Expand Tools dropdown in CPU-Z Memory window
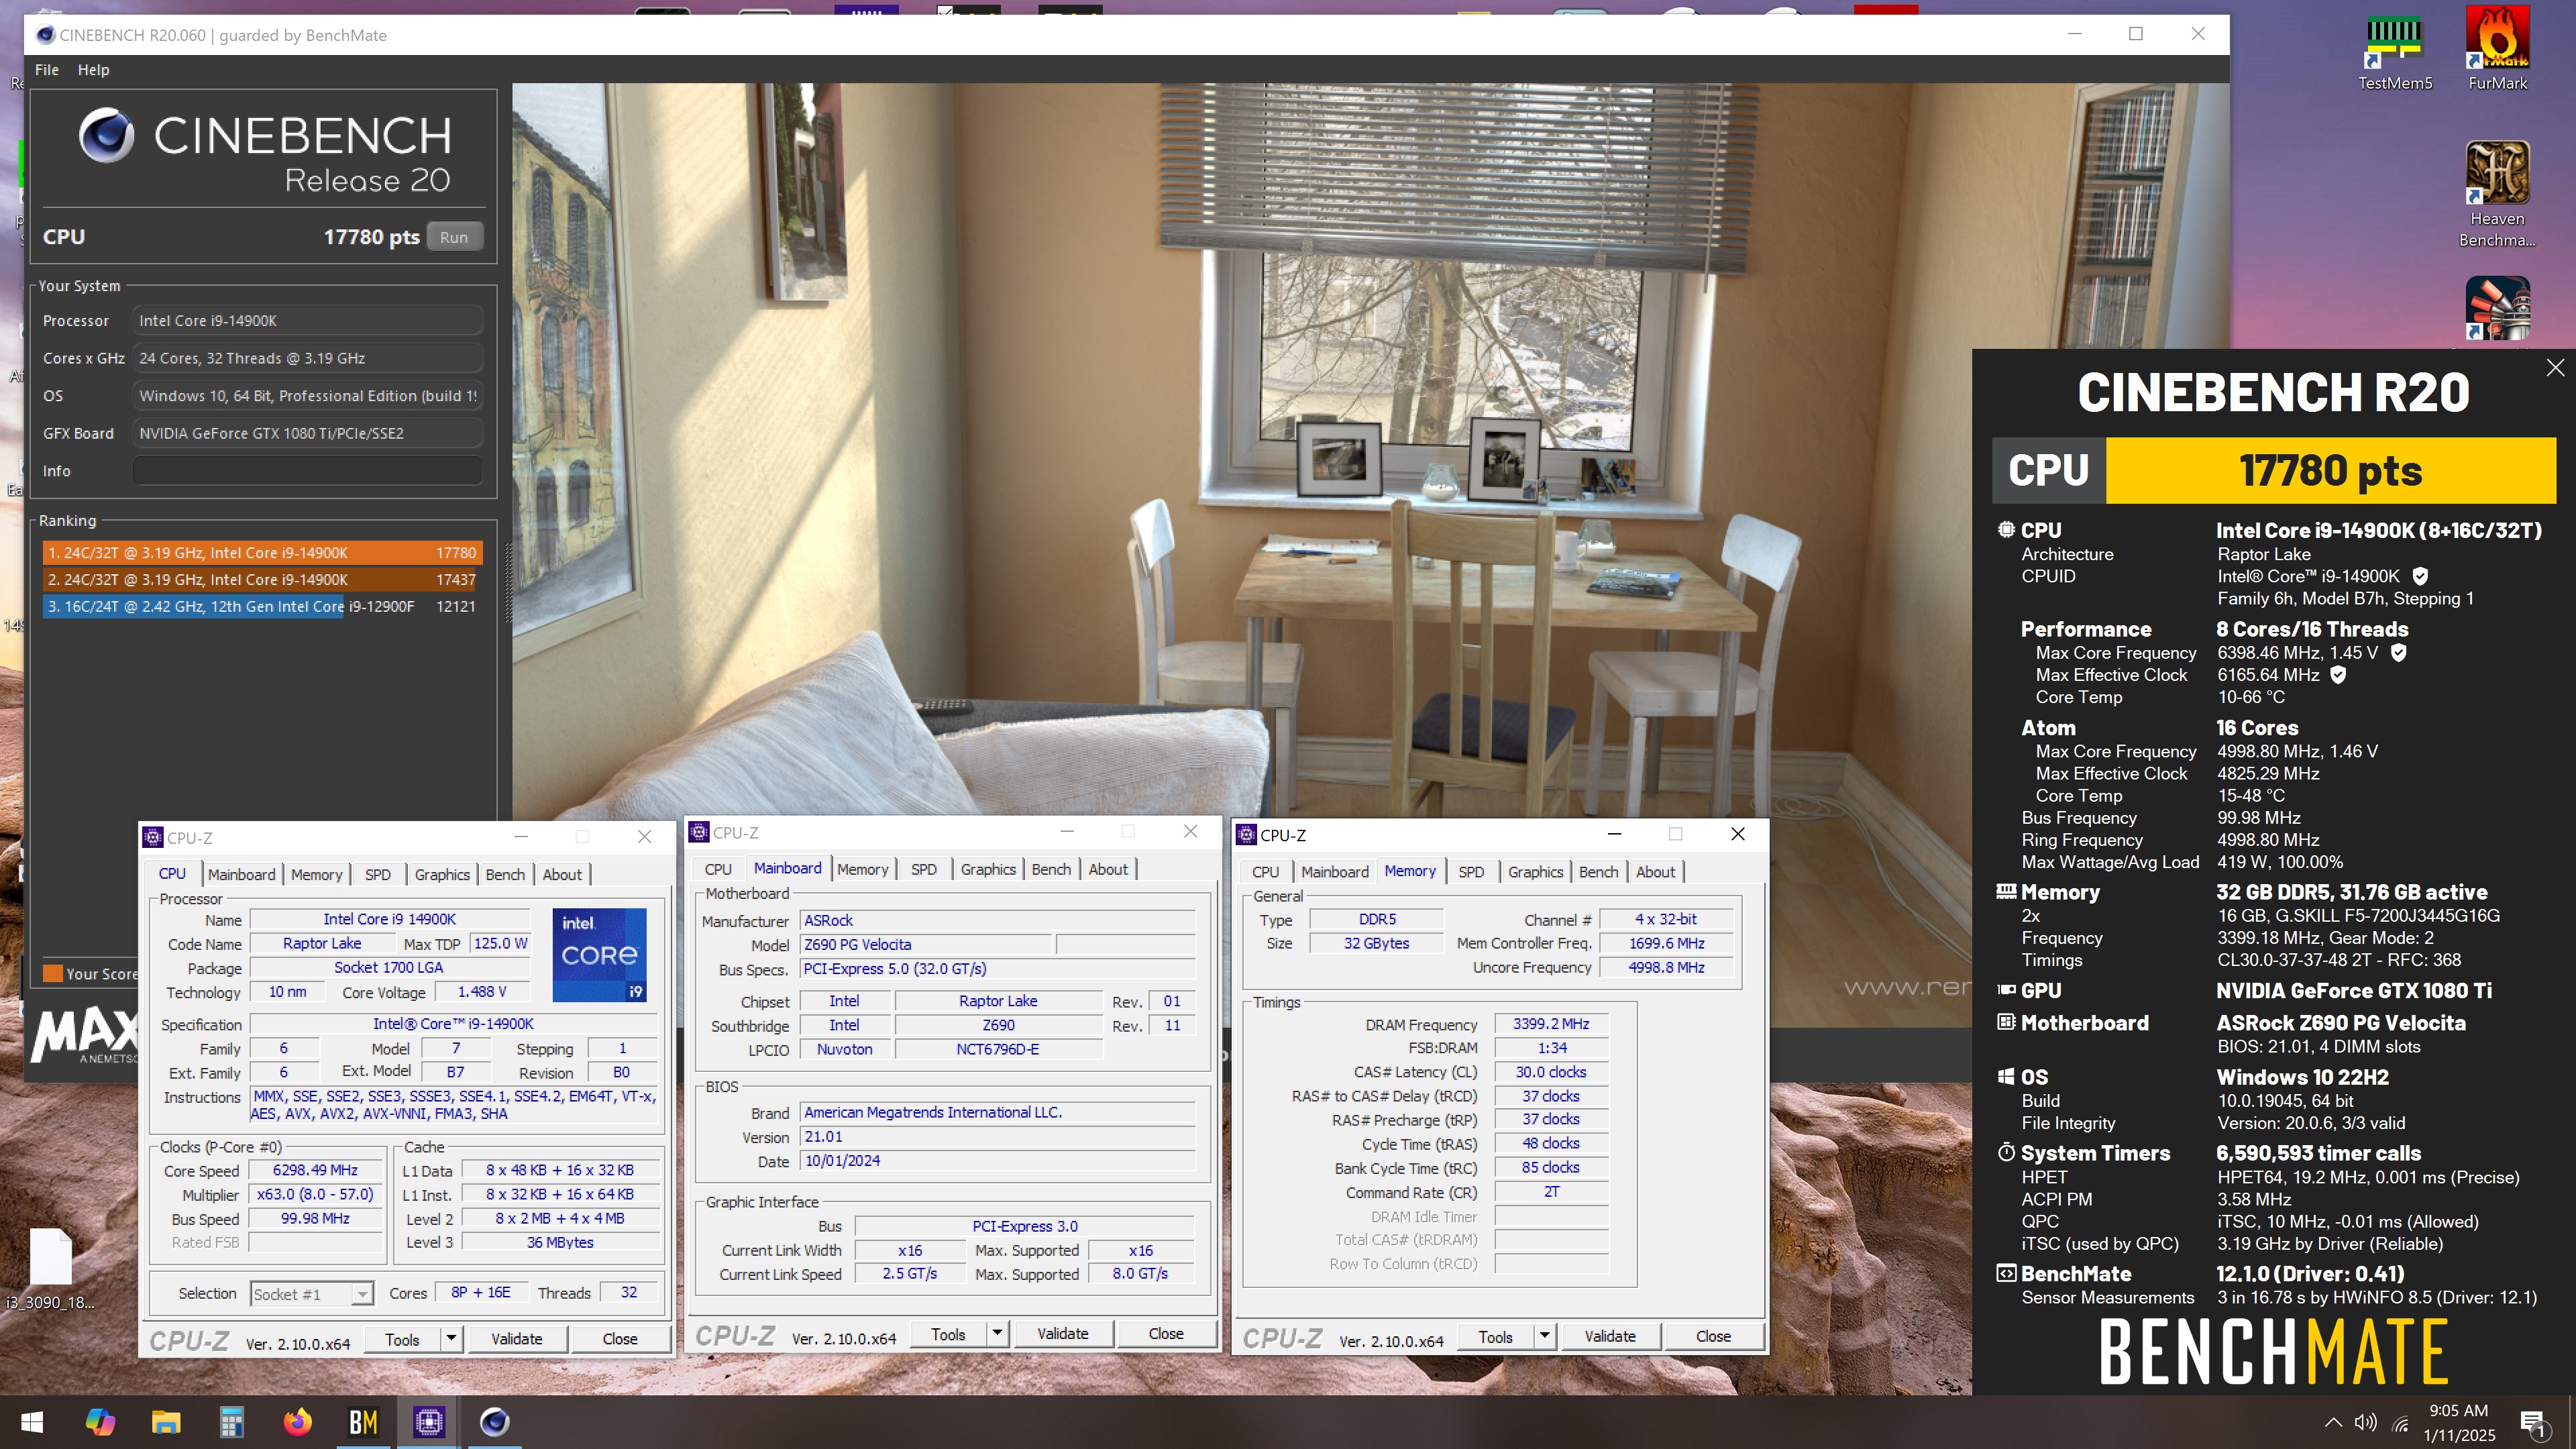2576x1449 pixels. point(1545,1336)
